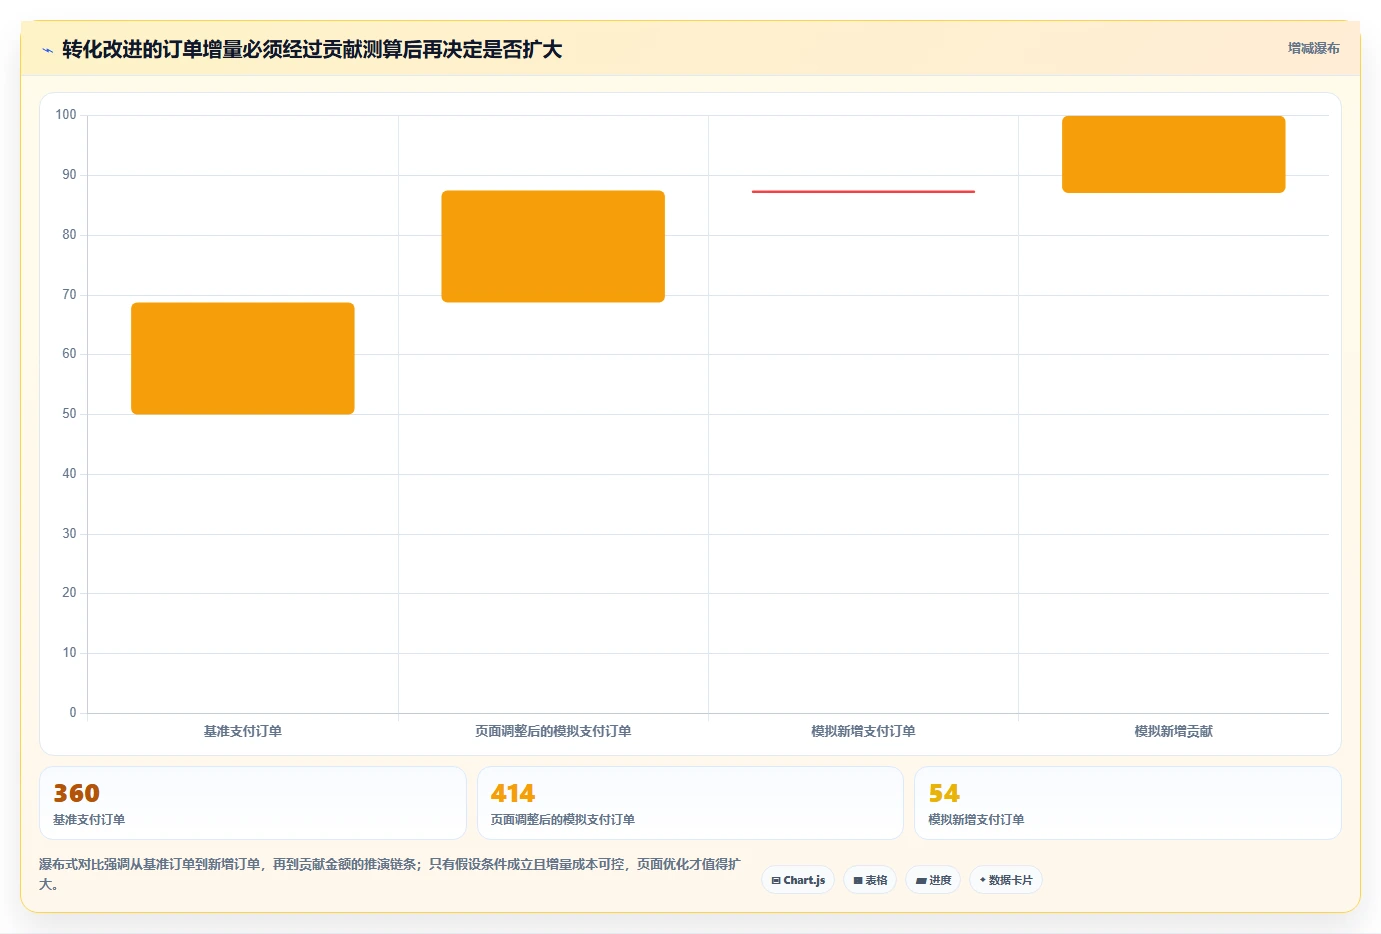The image size is (1381, 934).
Task: Click the chart title starting 转化改进的订单增量
Action: coord(312,49)
